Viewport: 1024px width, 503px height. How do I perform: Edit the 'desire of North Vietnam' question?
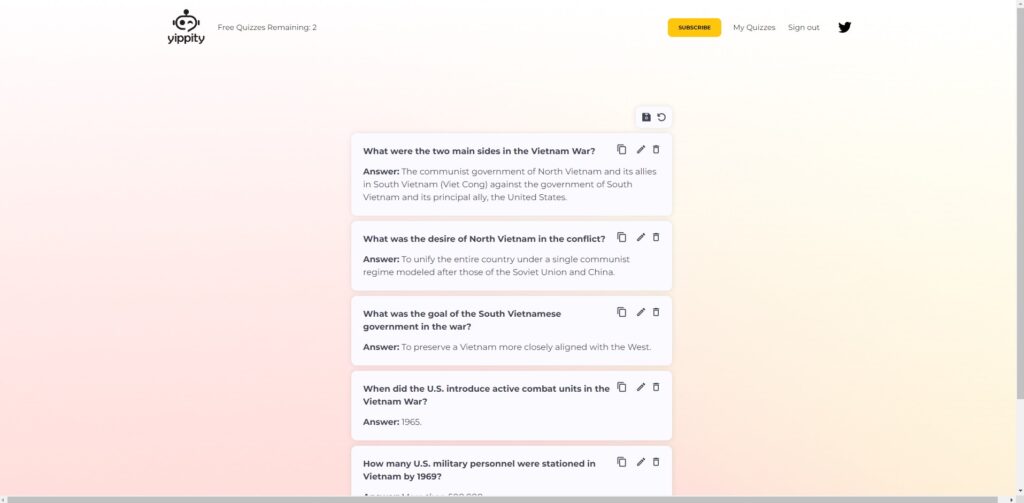tap(641, 237)
